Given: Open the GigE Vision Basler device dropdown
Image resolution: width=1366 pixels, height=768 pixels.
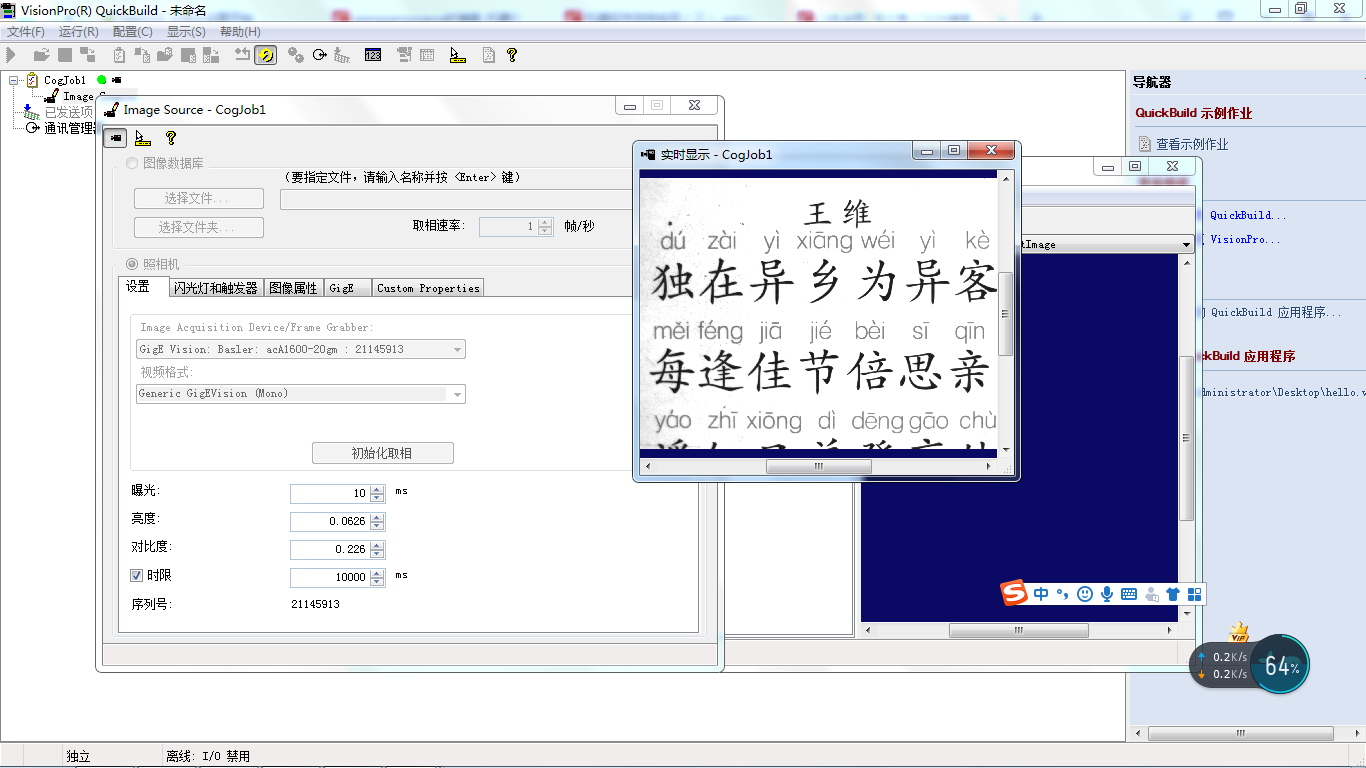Looking at the screenshot, I should 458,350.
